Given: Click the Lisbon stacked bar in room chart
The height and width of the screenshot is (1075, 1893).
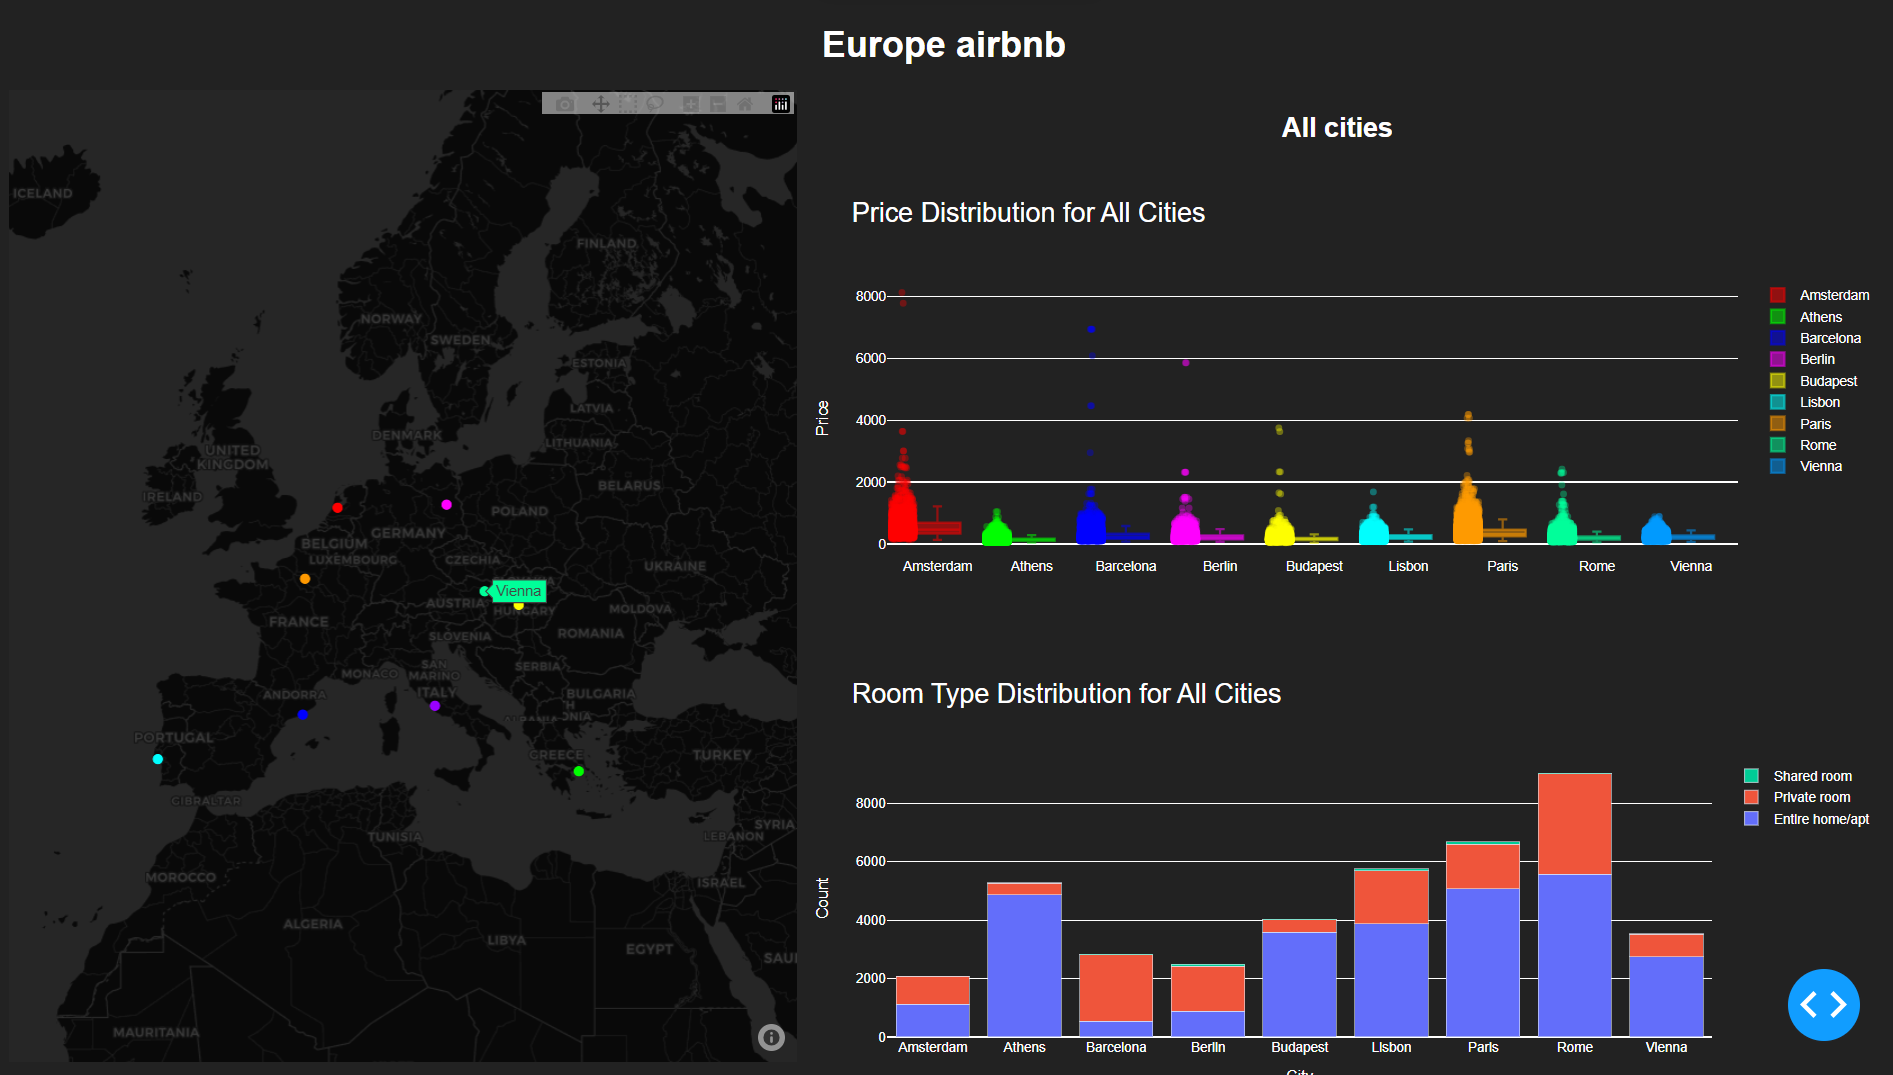Looking at the screenshot, I should click(1391, 953).
